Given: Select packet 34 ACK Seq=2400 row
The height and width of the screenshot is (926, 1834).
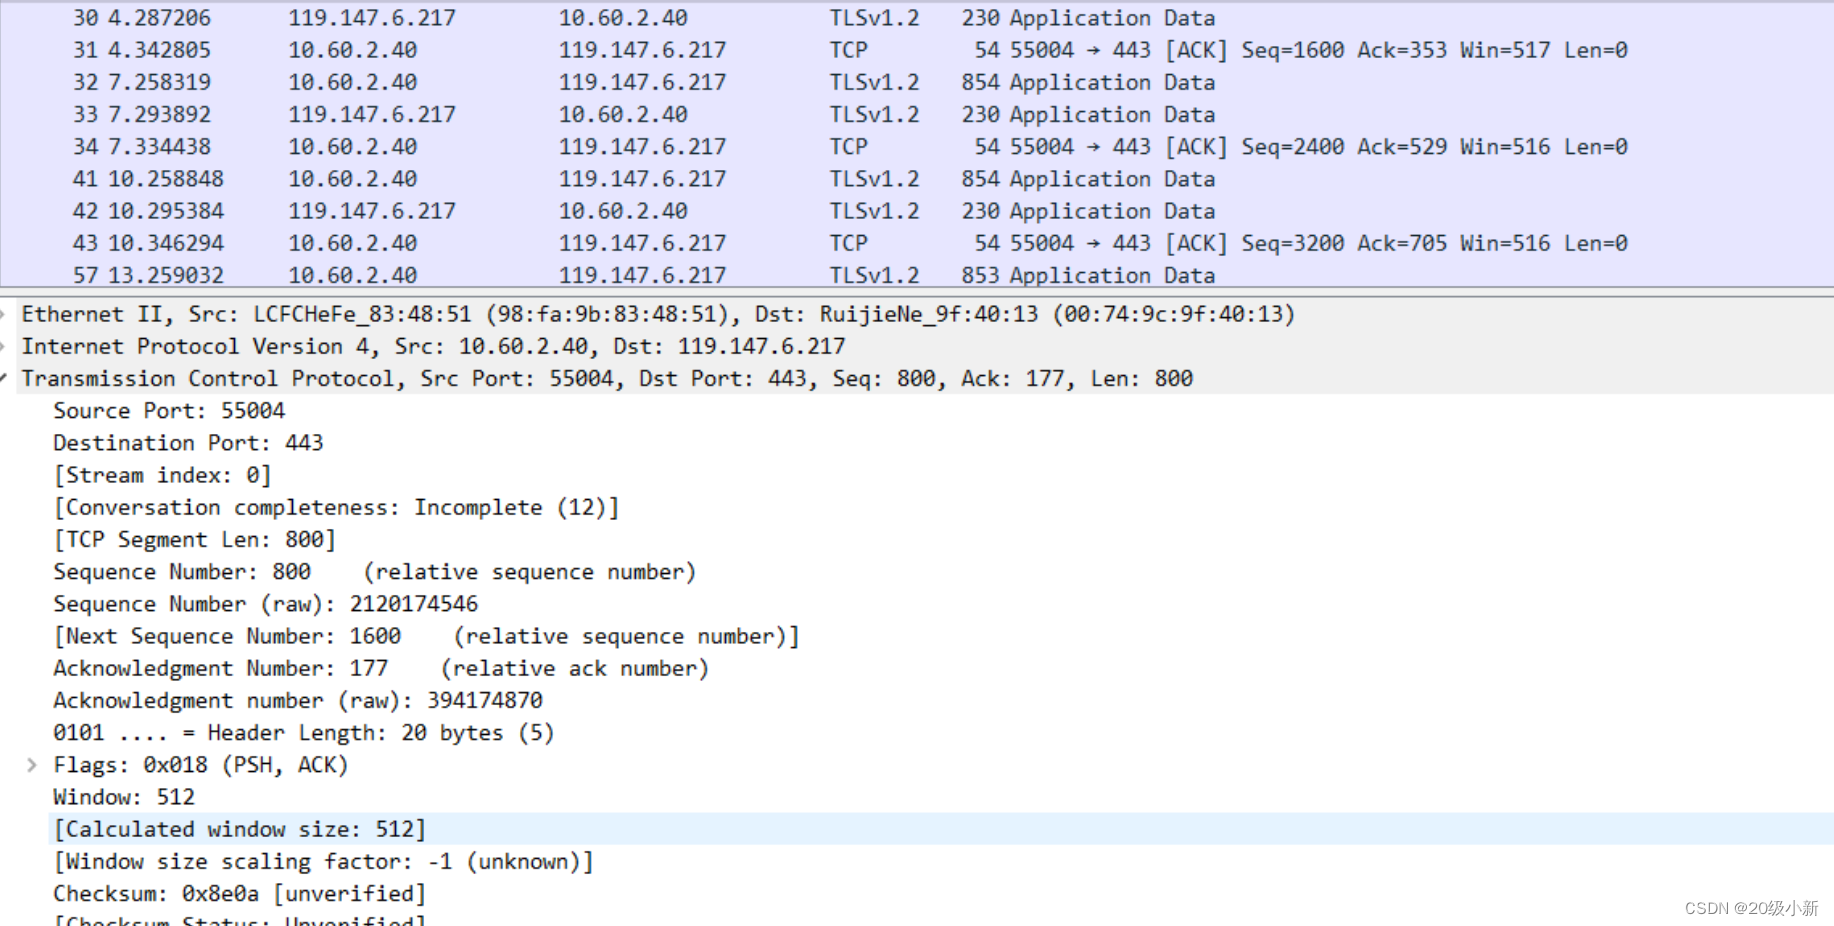Looking at the screenshot, I should [x=917, y=147].
